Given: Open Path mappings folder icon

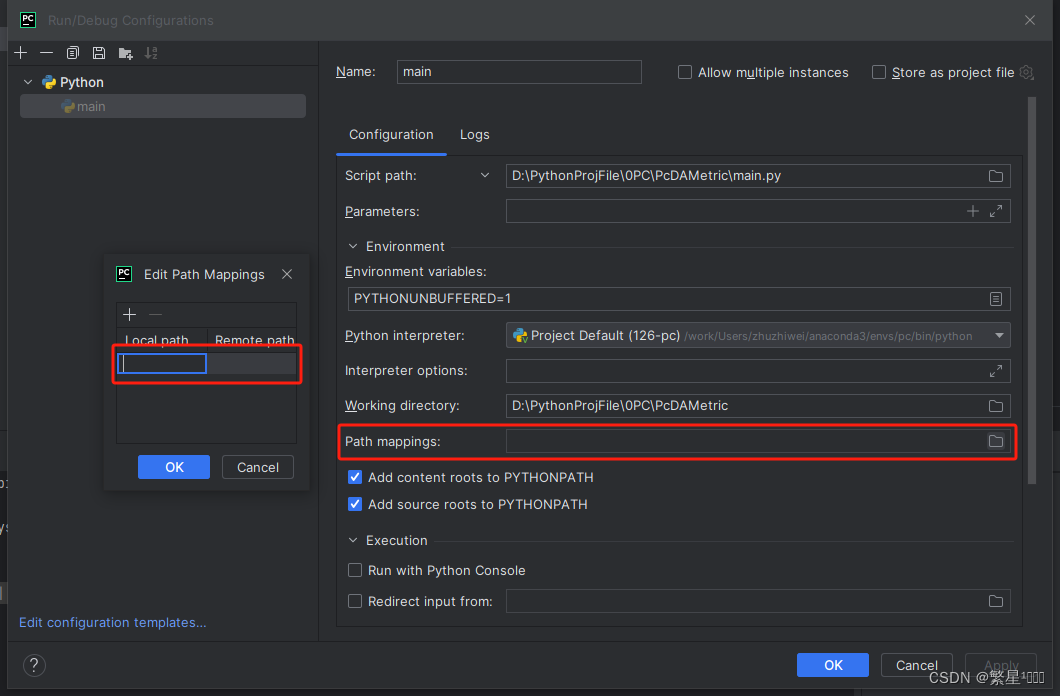Looking at the screenshot, I should pos(996,441).
